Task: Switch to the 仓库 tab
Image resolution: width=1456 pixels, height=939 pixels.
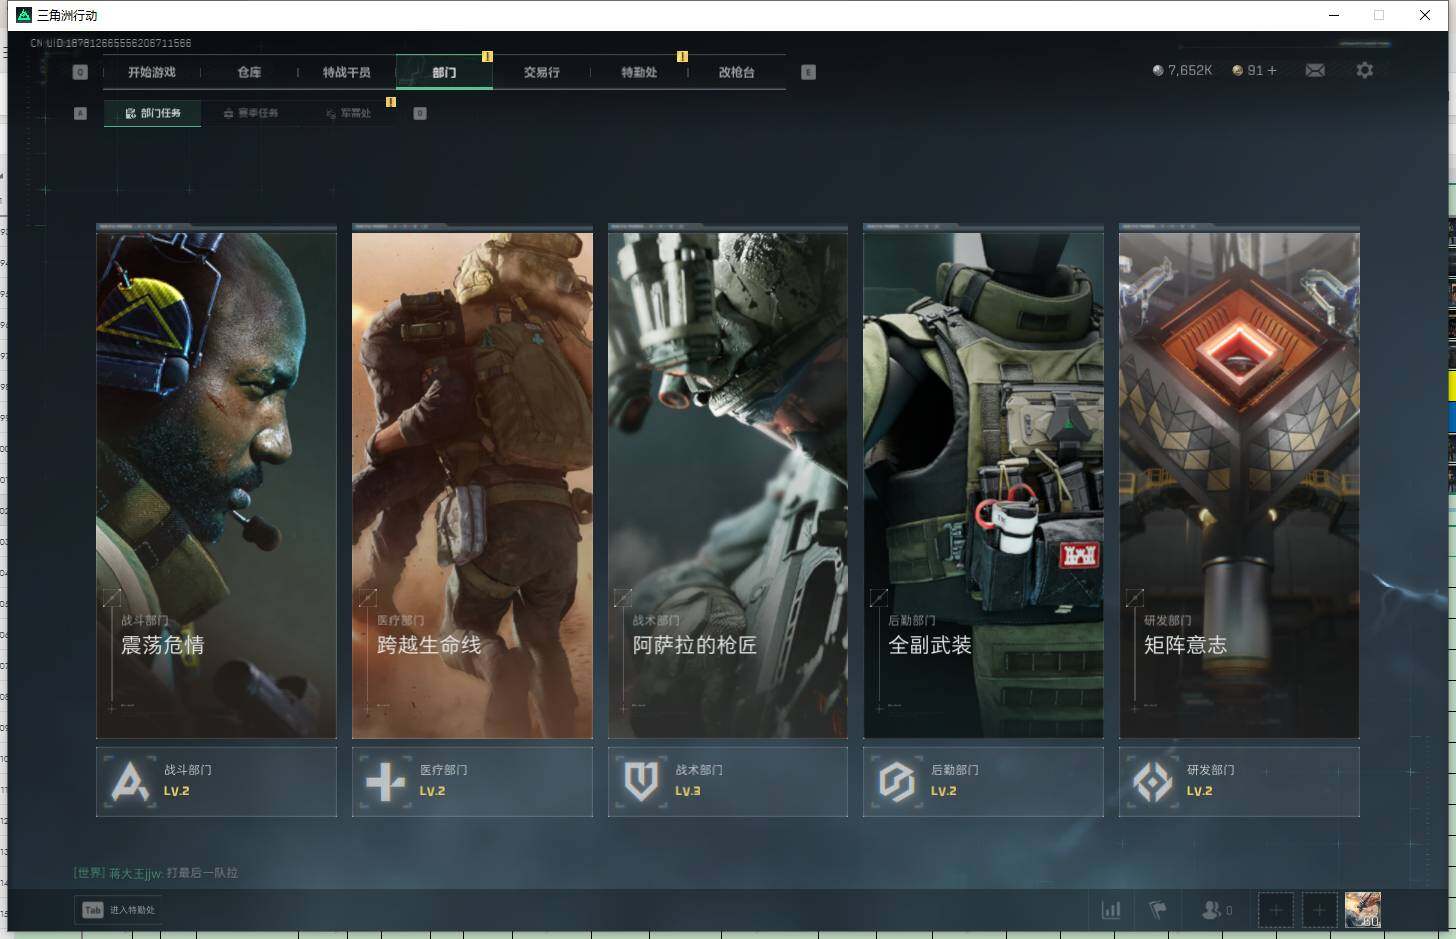Action: [x=249, y=72]
